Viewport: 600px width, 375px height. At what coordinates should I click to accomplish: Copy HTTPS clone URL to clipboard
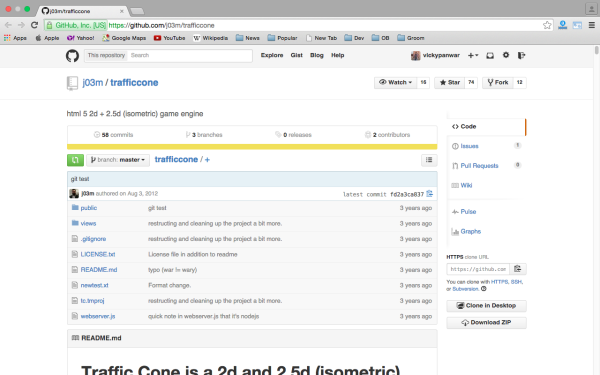tap(518, 269)
